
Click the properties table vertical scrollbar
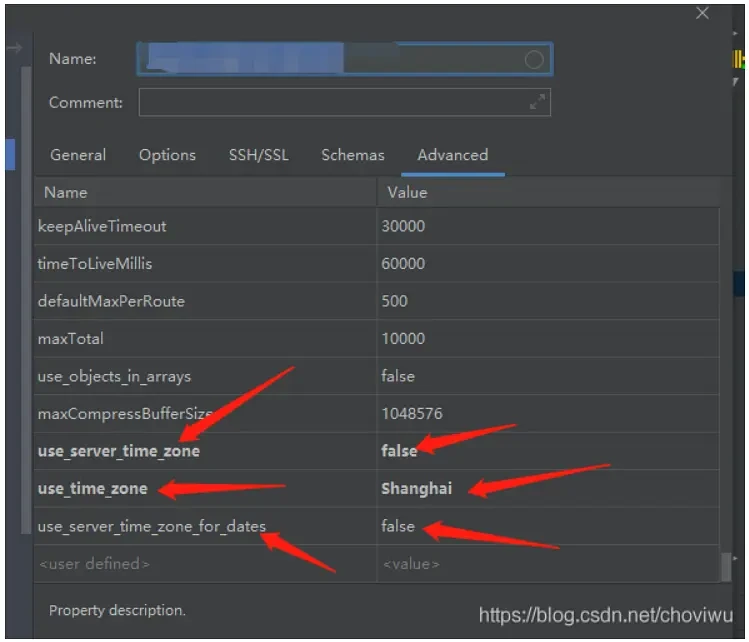click(726, 566)
